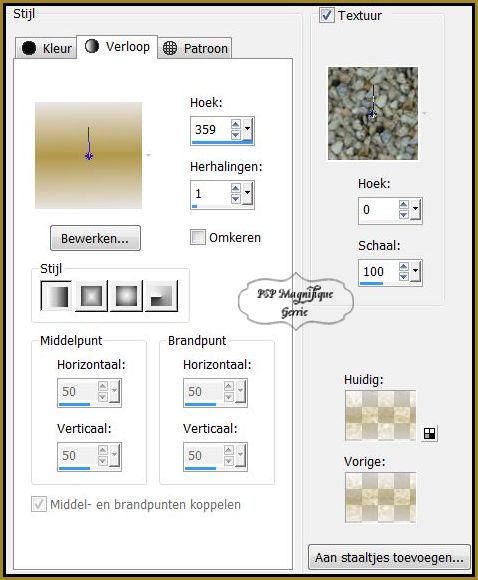Select the rectangular gradient style icon

click(91, 296)
